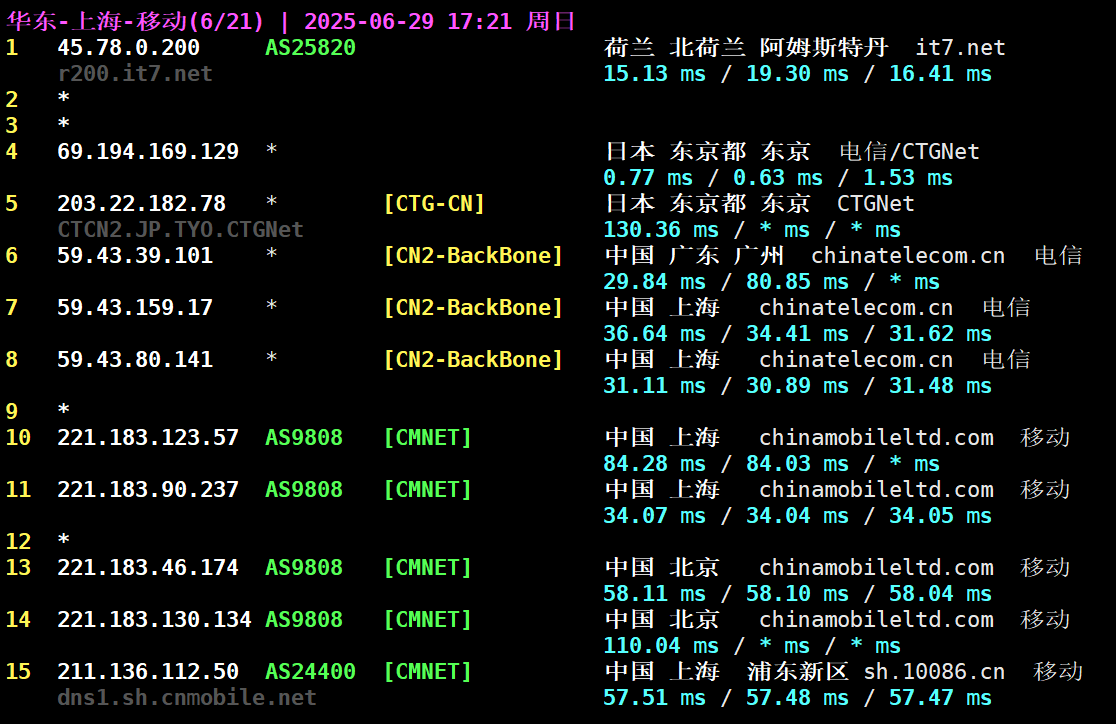The image size is (1116, 724).
Task: Select IP 203.22.182.78
Action: tap(142, 204)
